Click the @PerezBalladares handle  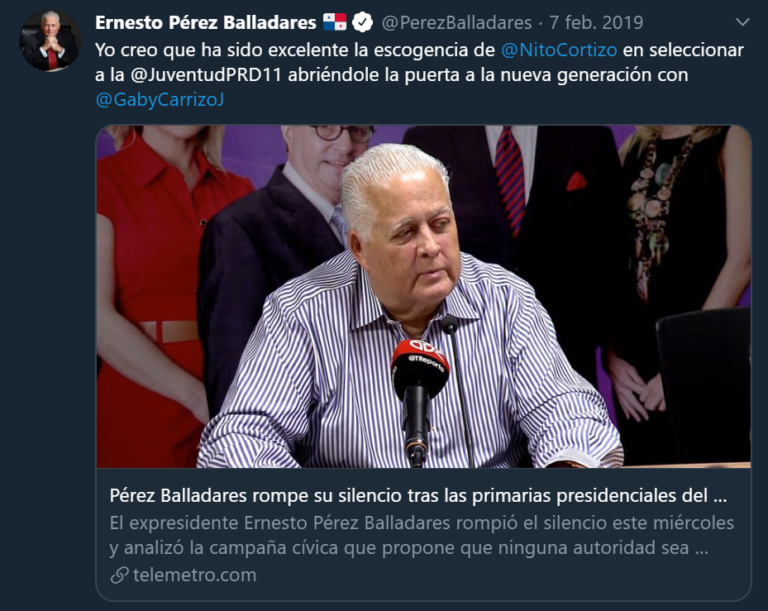[456, 23]
